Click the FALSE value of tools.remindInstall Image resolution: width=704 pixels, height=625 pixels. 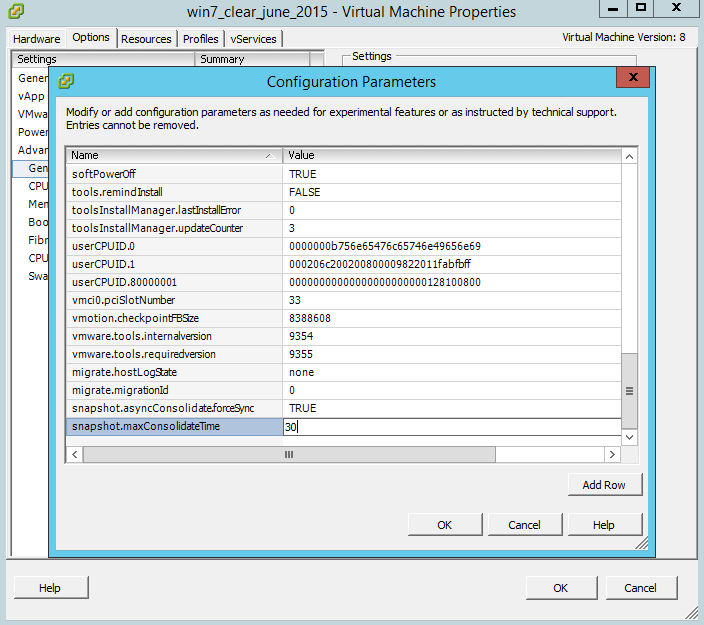tap(304, 192)
